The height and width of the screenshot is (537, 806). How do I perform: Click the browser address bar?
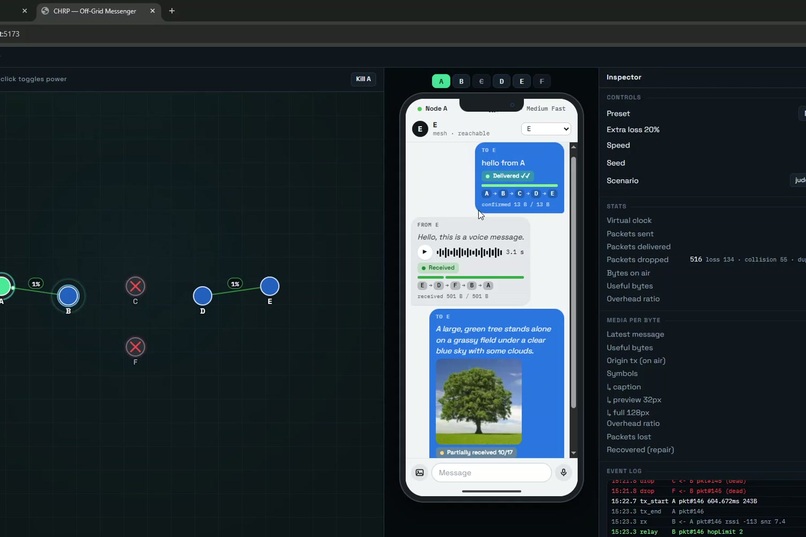tap(403, 34)
